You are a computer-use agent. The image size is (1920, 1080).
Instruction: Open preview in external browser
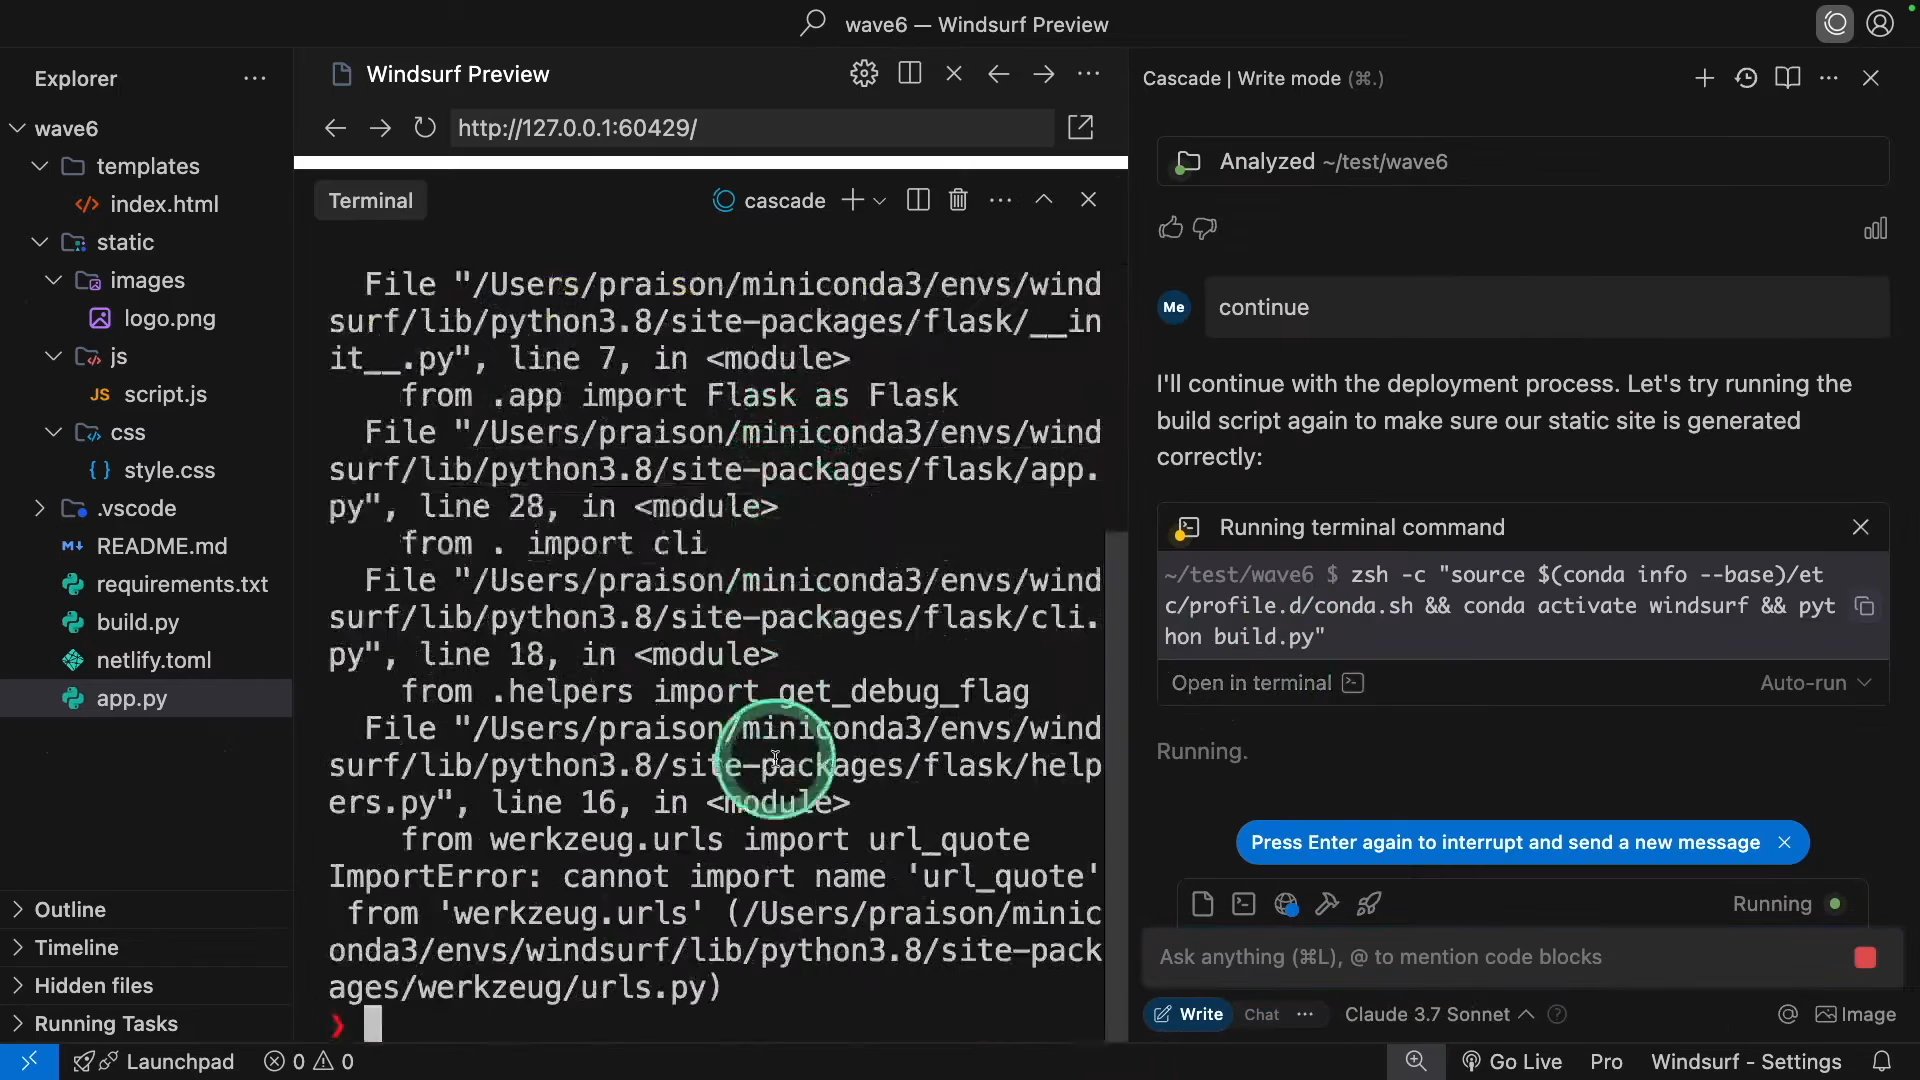point(1081,127)
